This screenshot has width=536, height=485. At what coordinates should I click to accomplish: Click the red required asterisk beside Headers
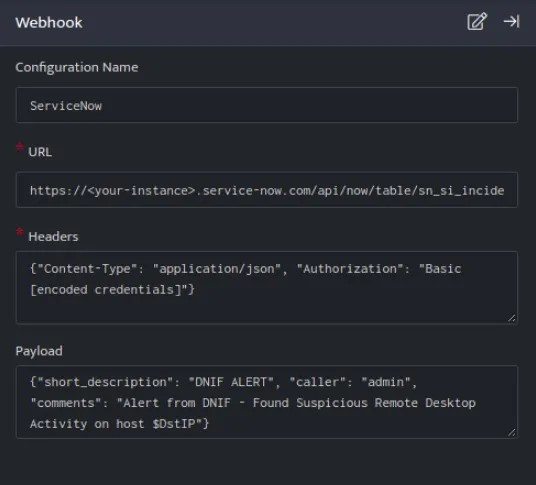tap(19, 232)
